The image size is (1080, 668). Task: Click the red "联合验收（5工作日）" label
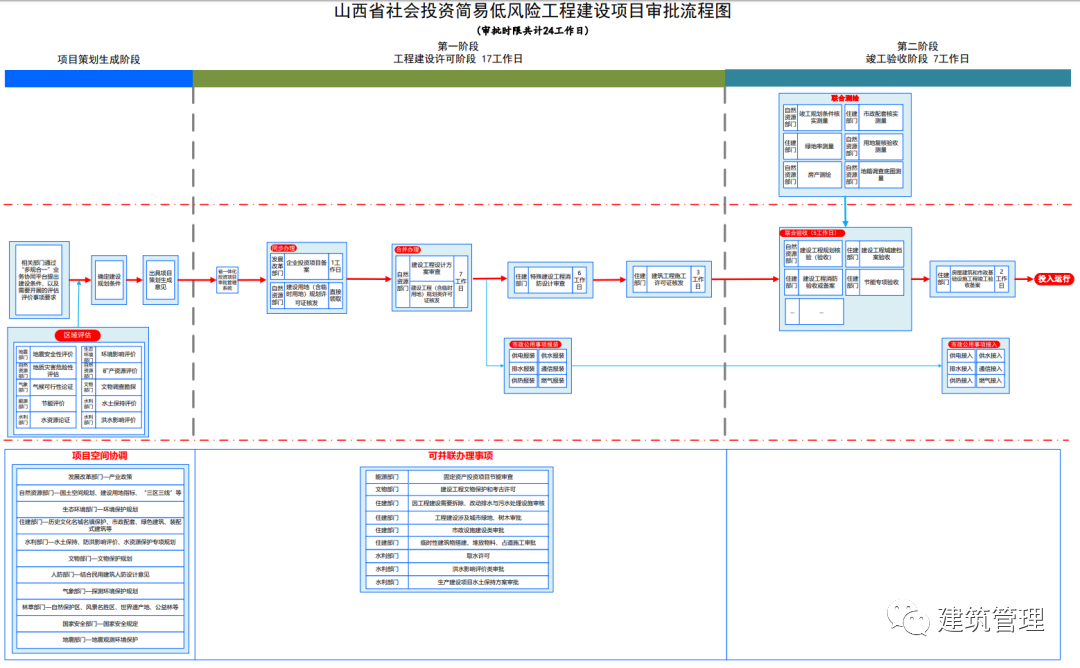(x=811, y=233)
